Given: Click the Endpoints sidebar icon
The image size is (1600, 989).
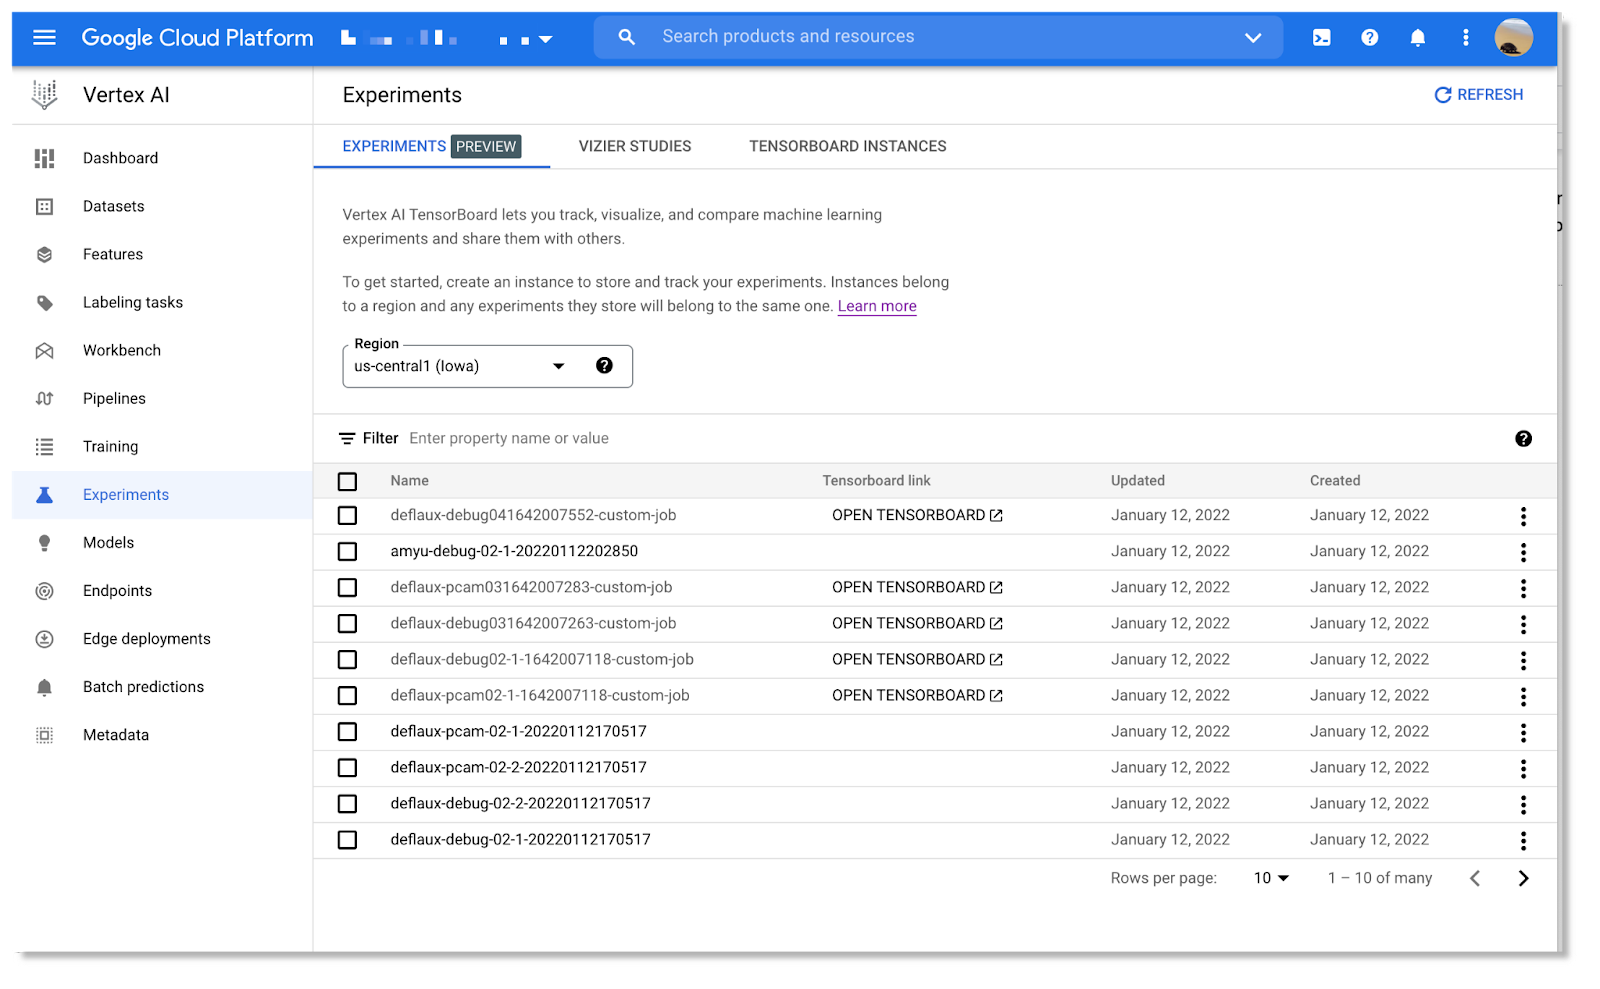Looking at the screenshot, I should coord(44,590).
